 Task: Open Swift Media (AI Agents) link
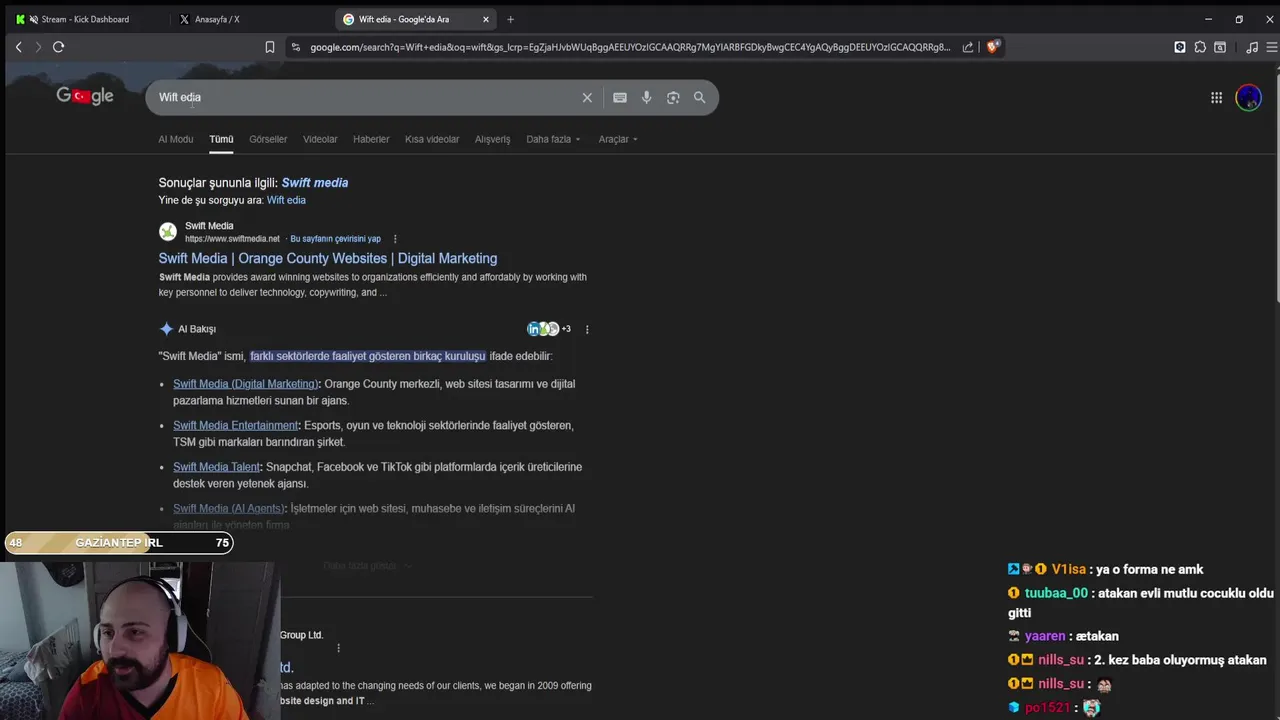(x=229, y=509)
